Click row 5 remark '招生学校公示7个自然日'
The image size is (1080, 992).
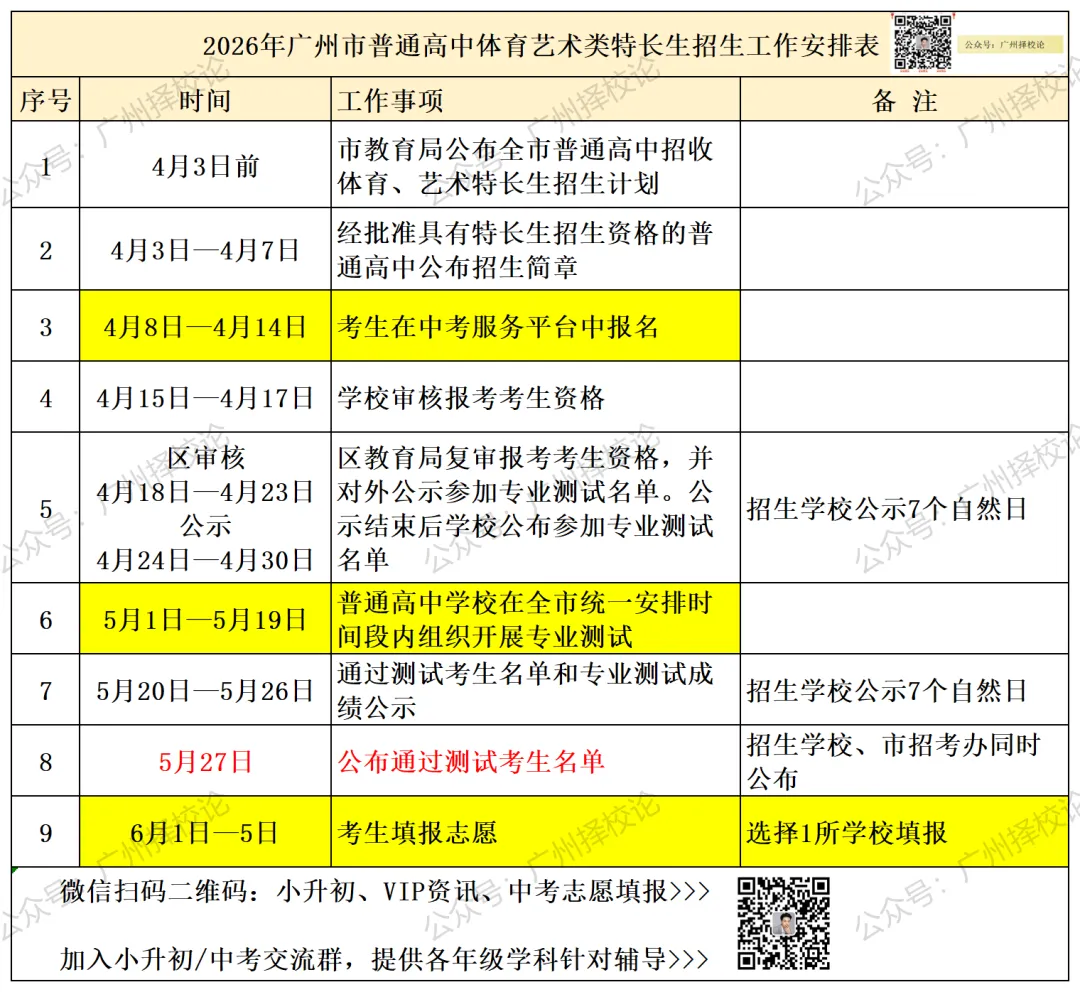904,508
